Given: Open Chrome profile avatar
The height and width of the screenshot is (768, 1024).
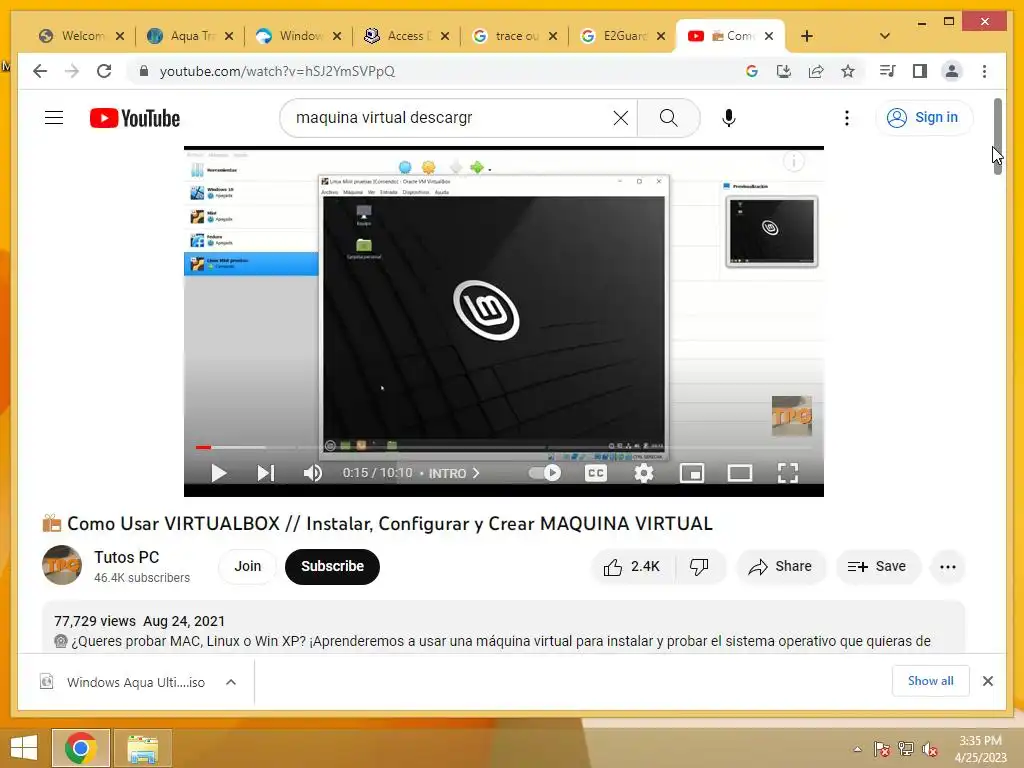Looking at the screenshot, I should [952, 71].
